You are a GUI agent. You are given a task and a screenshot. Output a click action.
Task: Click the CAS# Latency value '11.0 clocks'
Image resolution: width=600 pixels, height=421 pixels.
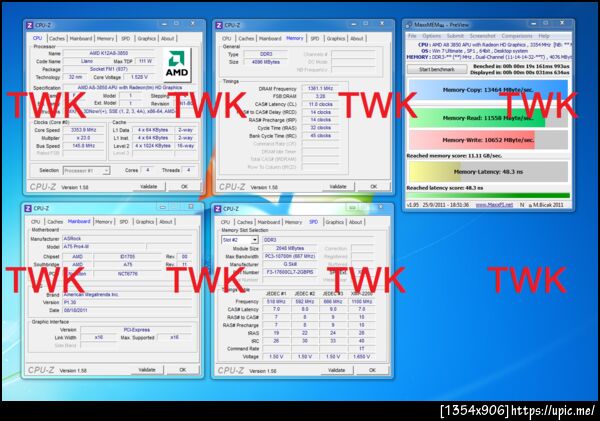(x=320, y=104)
